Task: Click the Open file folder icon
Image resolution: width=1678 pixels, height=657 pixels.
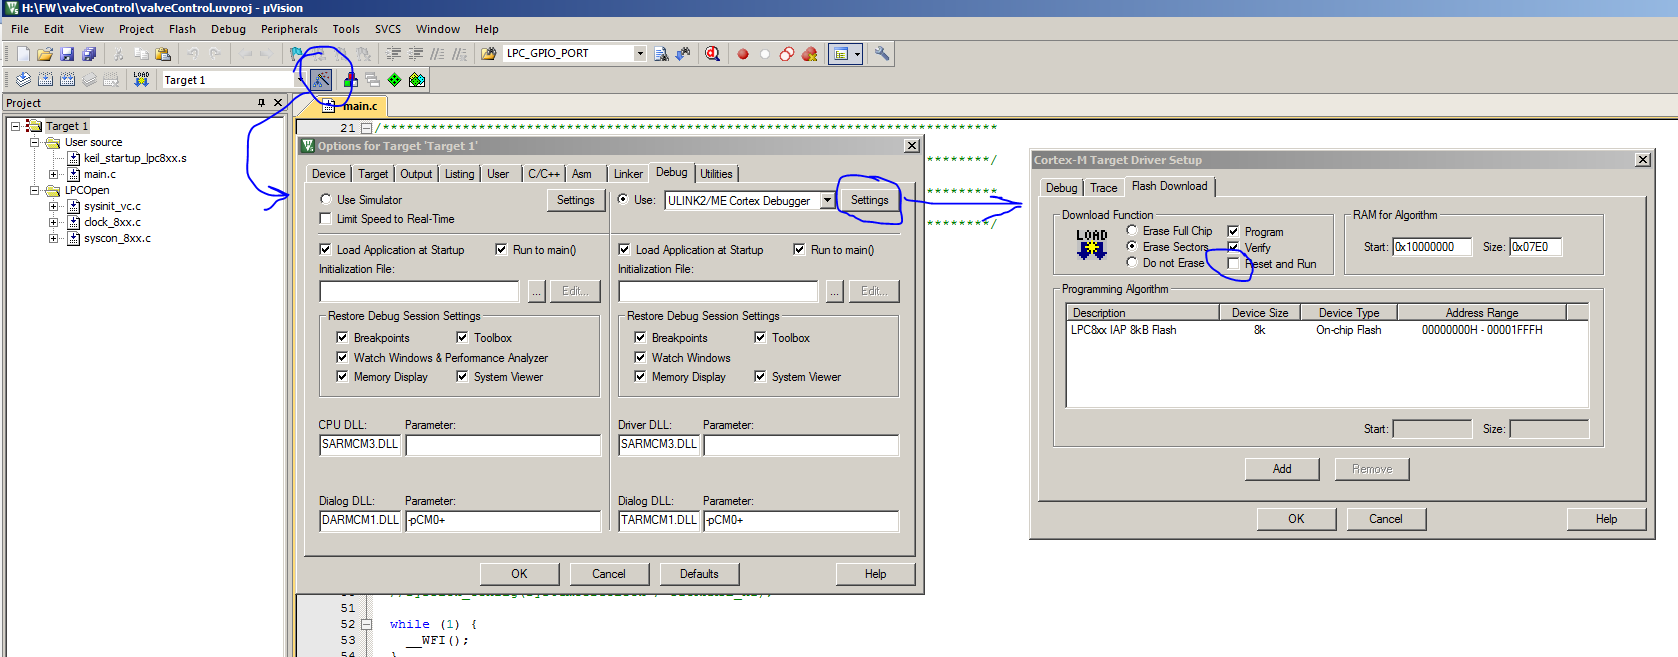Action: point(45,54)
